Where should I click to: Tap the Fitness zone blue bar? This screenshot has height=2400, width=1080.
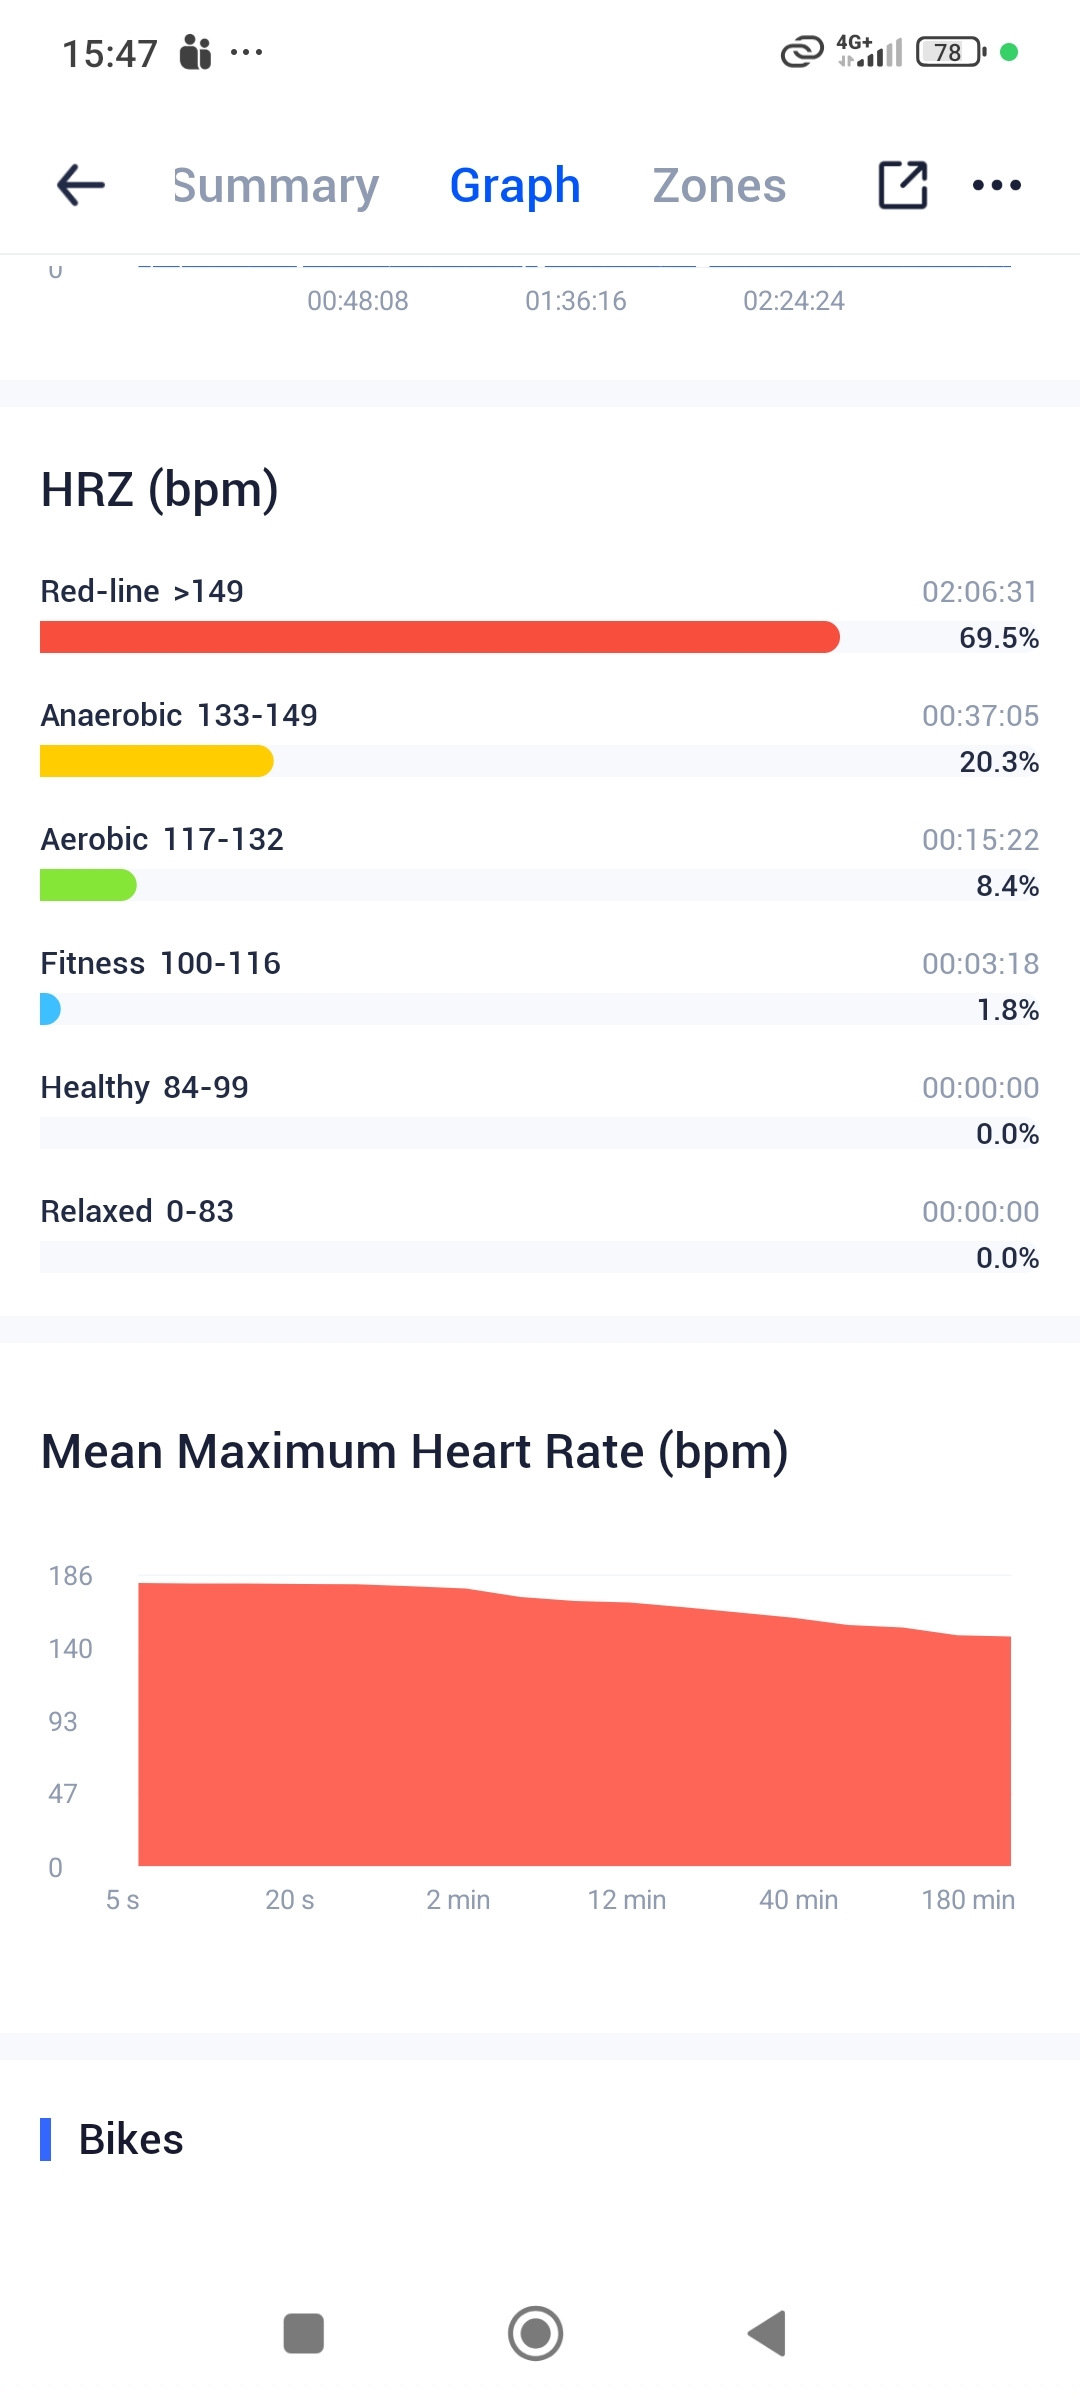[50, 1009]
